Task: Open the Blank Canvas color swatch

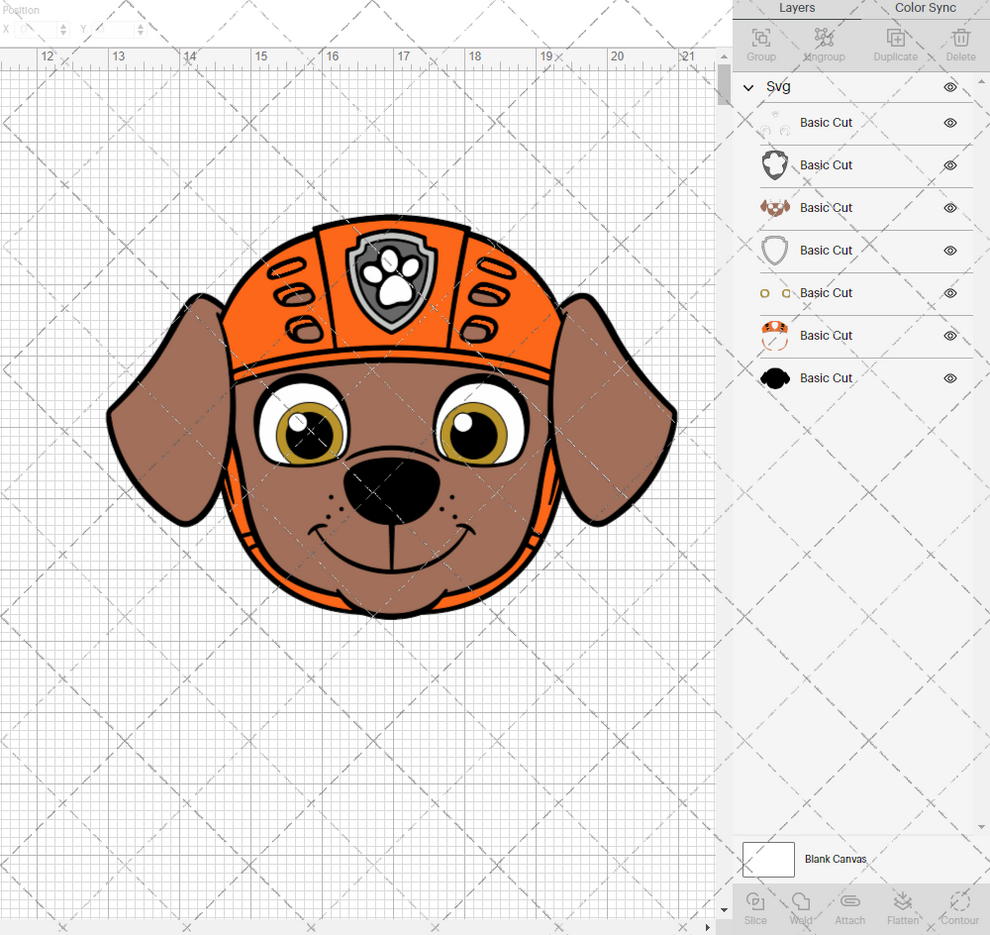Action: (768, 859)
